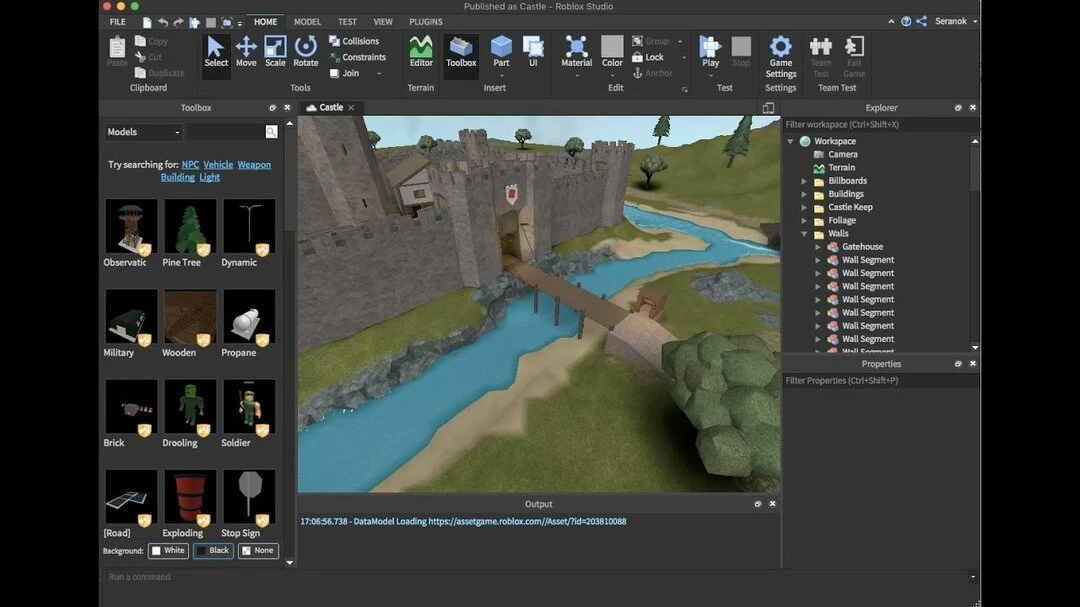The height and width of the screenshot is (607, 1080).
Task: Open the UI insert tool
Action: click(x=533, y=52)
